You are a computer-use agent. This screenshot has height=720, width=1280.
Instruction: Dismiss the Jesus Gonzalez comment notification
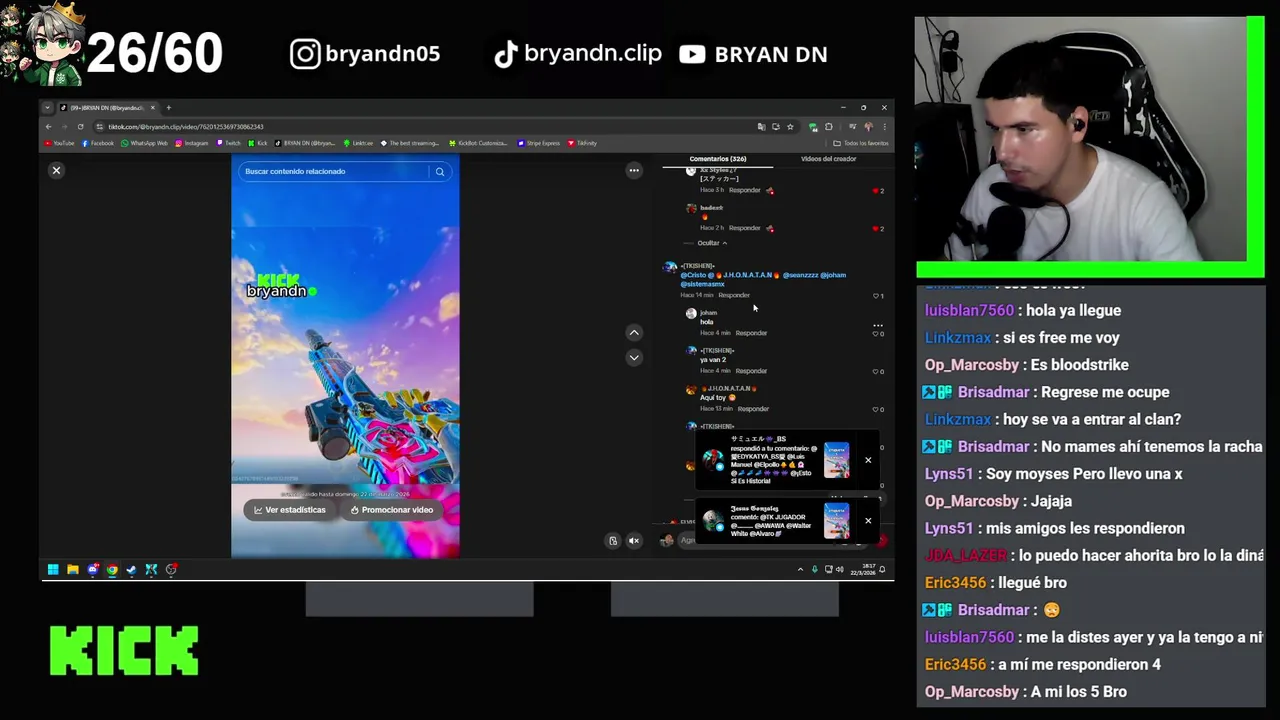click(868, 521)
